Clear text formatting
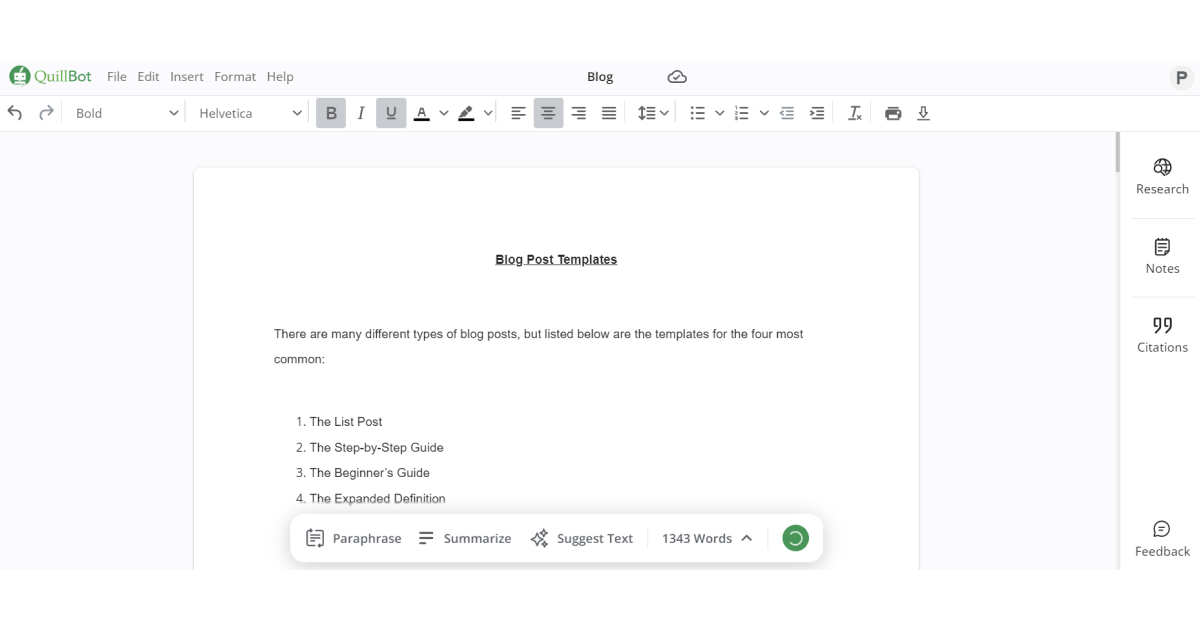 855,113
